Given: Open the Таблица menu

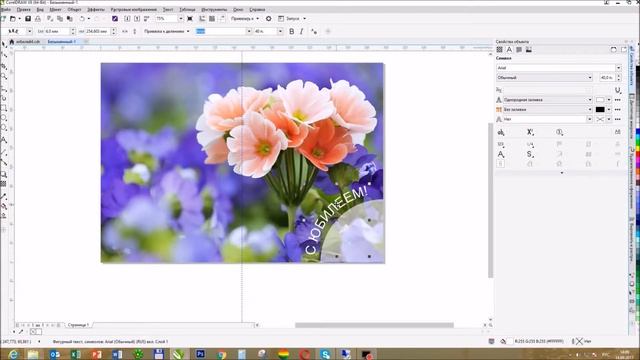Looking at the screenshot, I should point(187,9).
